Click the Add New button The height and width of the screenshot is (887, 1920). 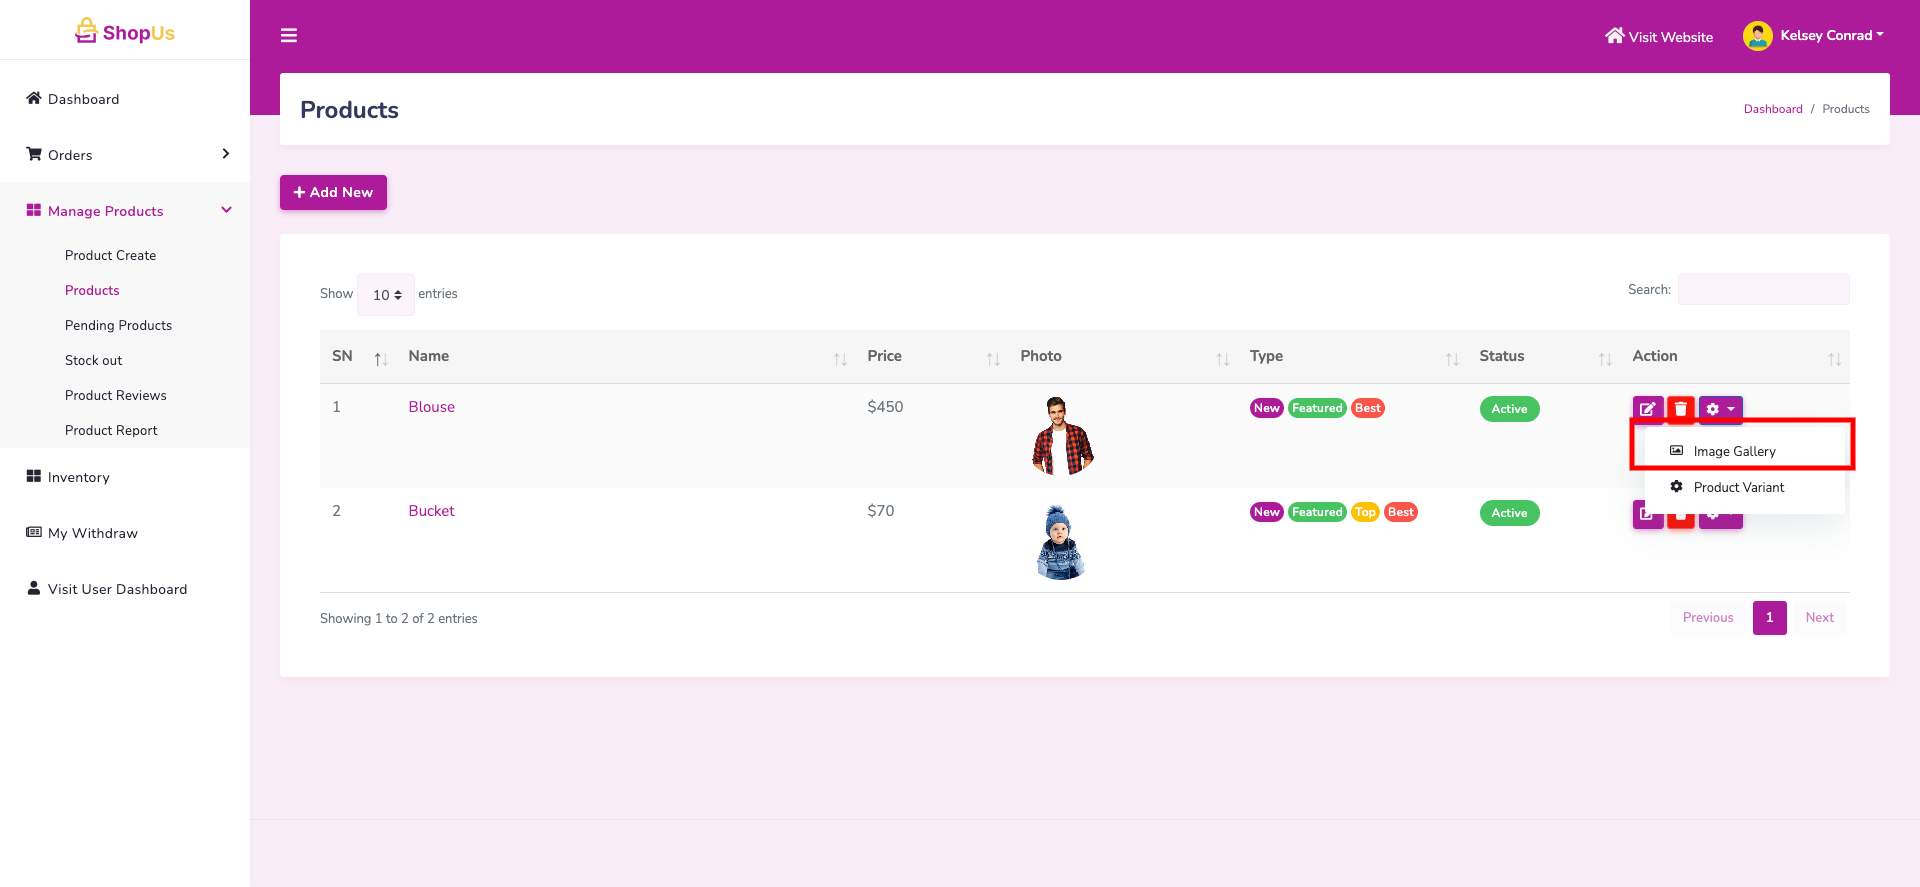(333, 192)
